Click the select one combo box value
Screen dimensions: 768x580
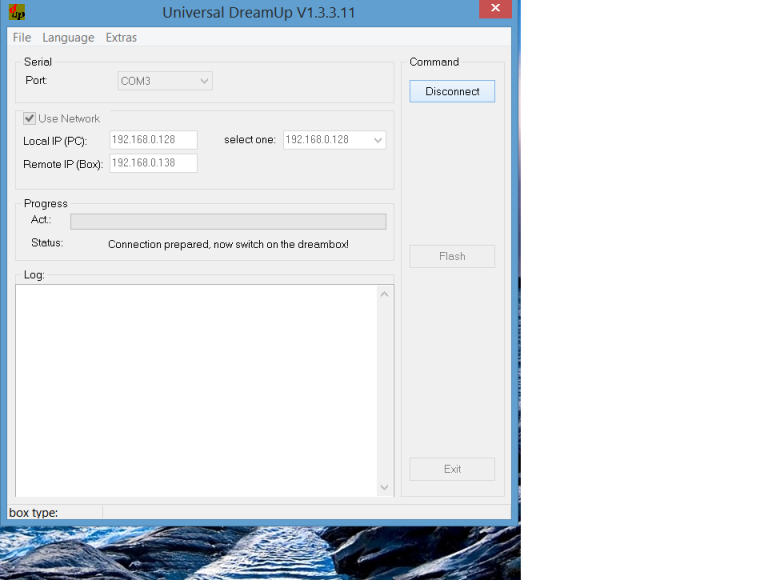point(327,140)
